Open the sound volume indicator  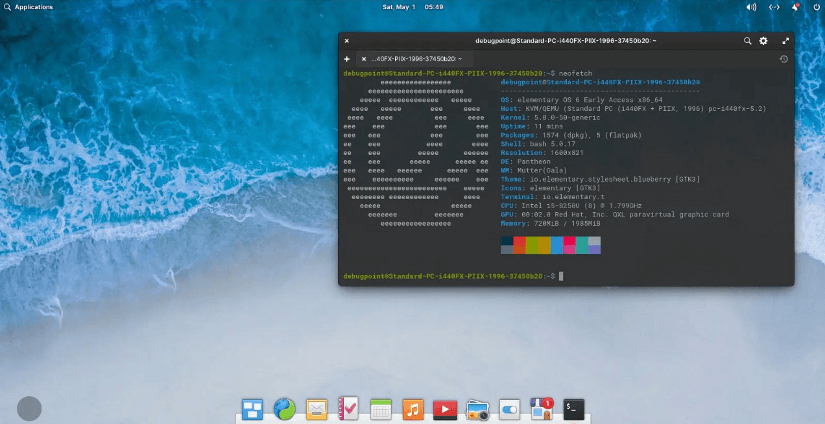[751, 7]
